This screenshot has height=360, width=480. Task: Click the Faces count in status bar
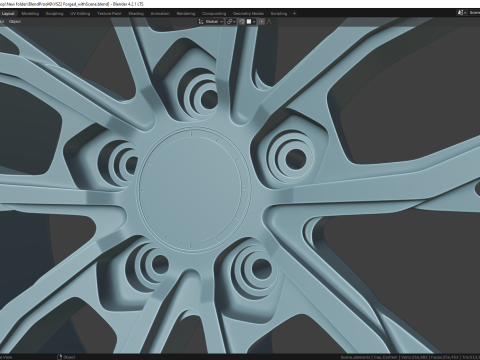pyautogui.click(x=444, y=357)
